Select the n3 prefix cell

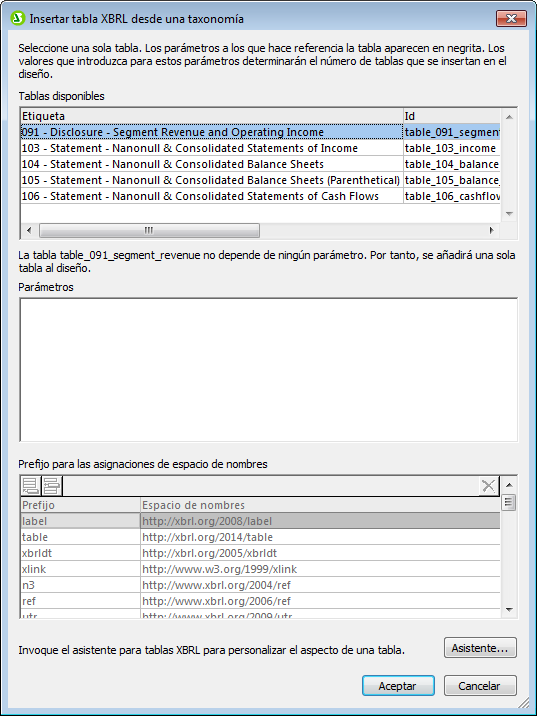(80, 585)
